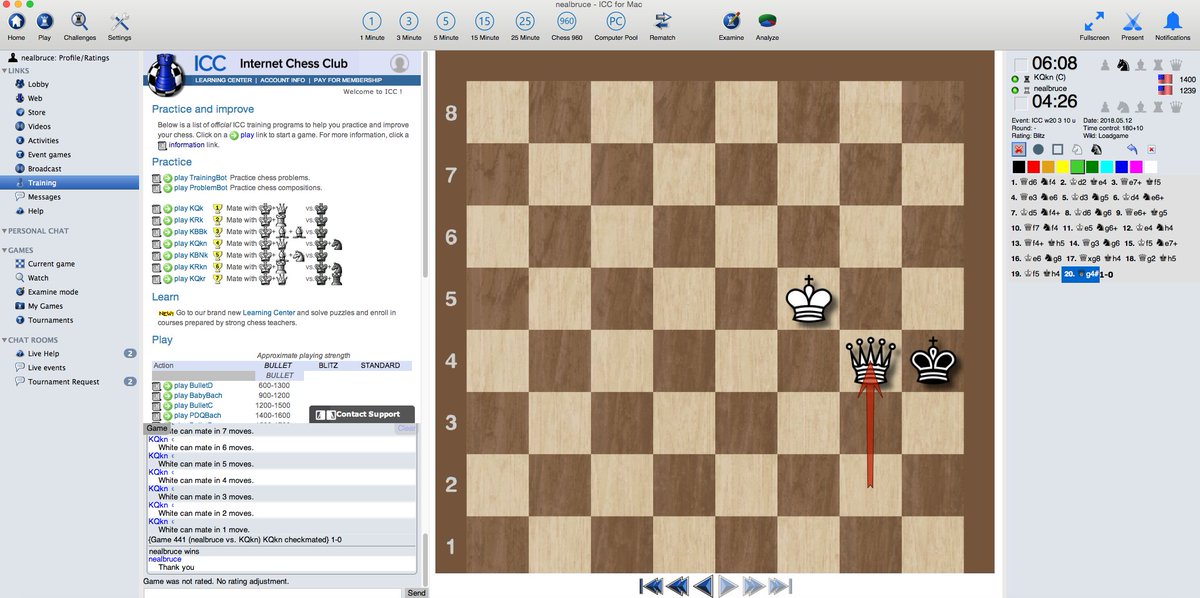
Task: Join the Computer Pool
Action: (x=617, y=24)
